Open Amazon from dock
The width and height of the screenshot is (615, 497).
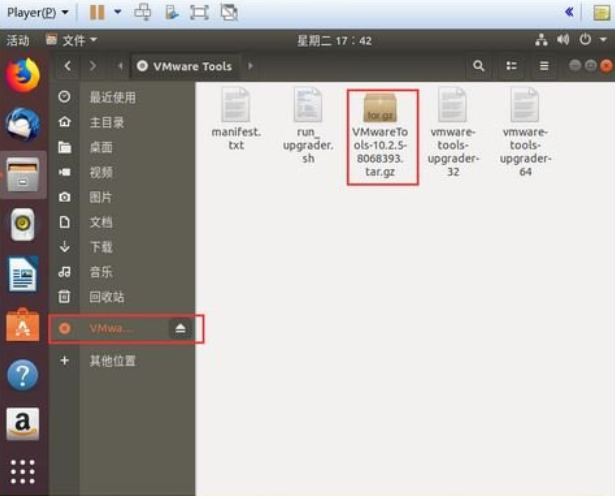click(23, 424)
